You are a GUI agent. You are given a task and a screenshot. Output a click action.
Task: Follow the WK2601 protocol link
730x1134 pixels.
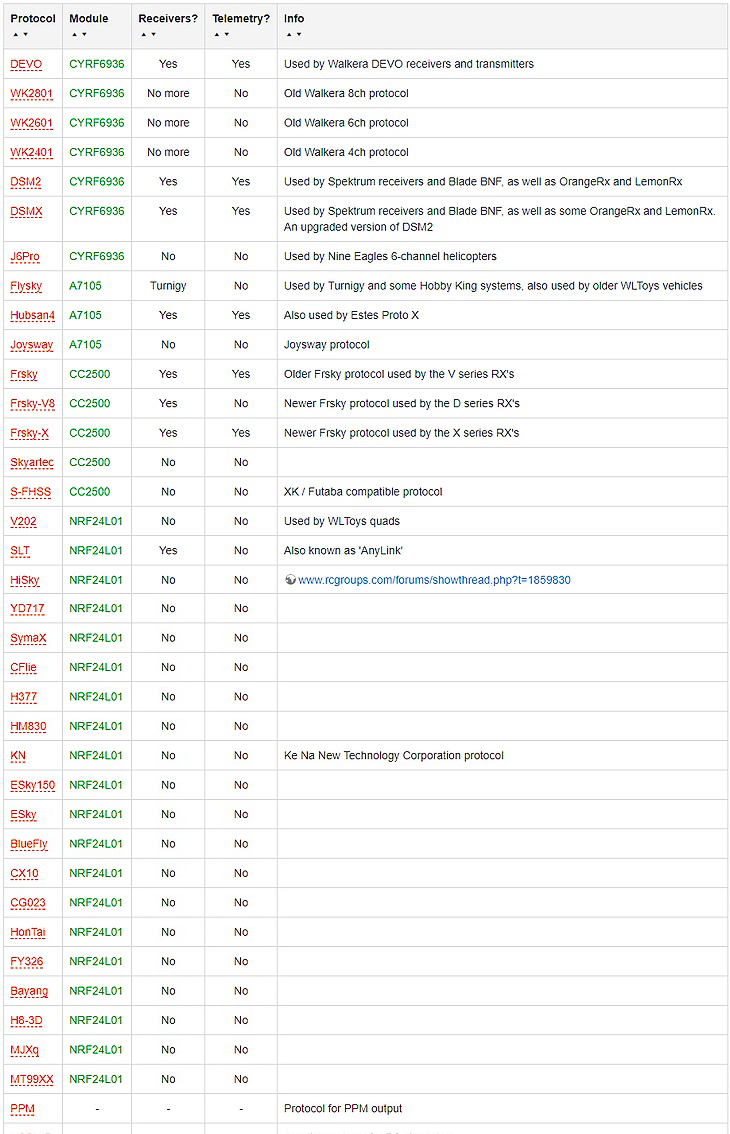32,123
